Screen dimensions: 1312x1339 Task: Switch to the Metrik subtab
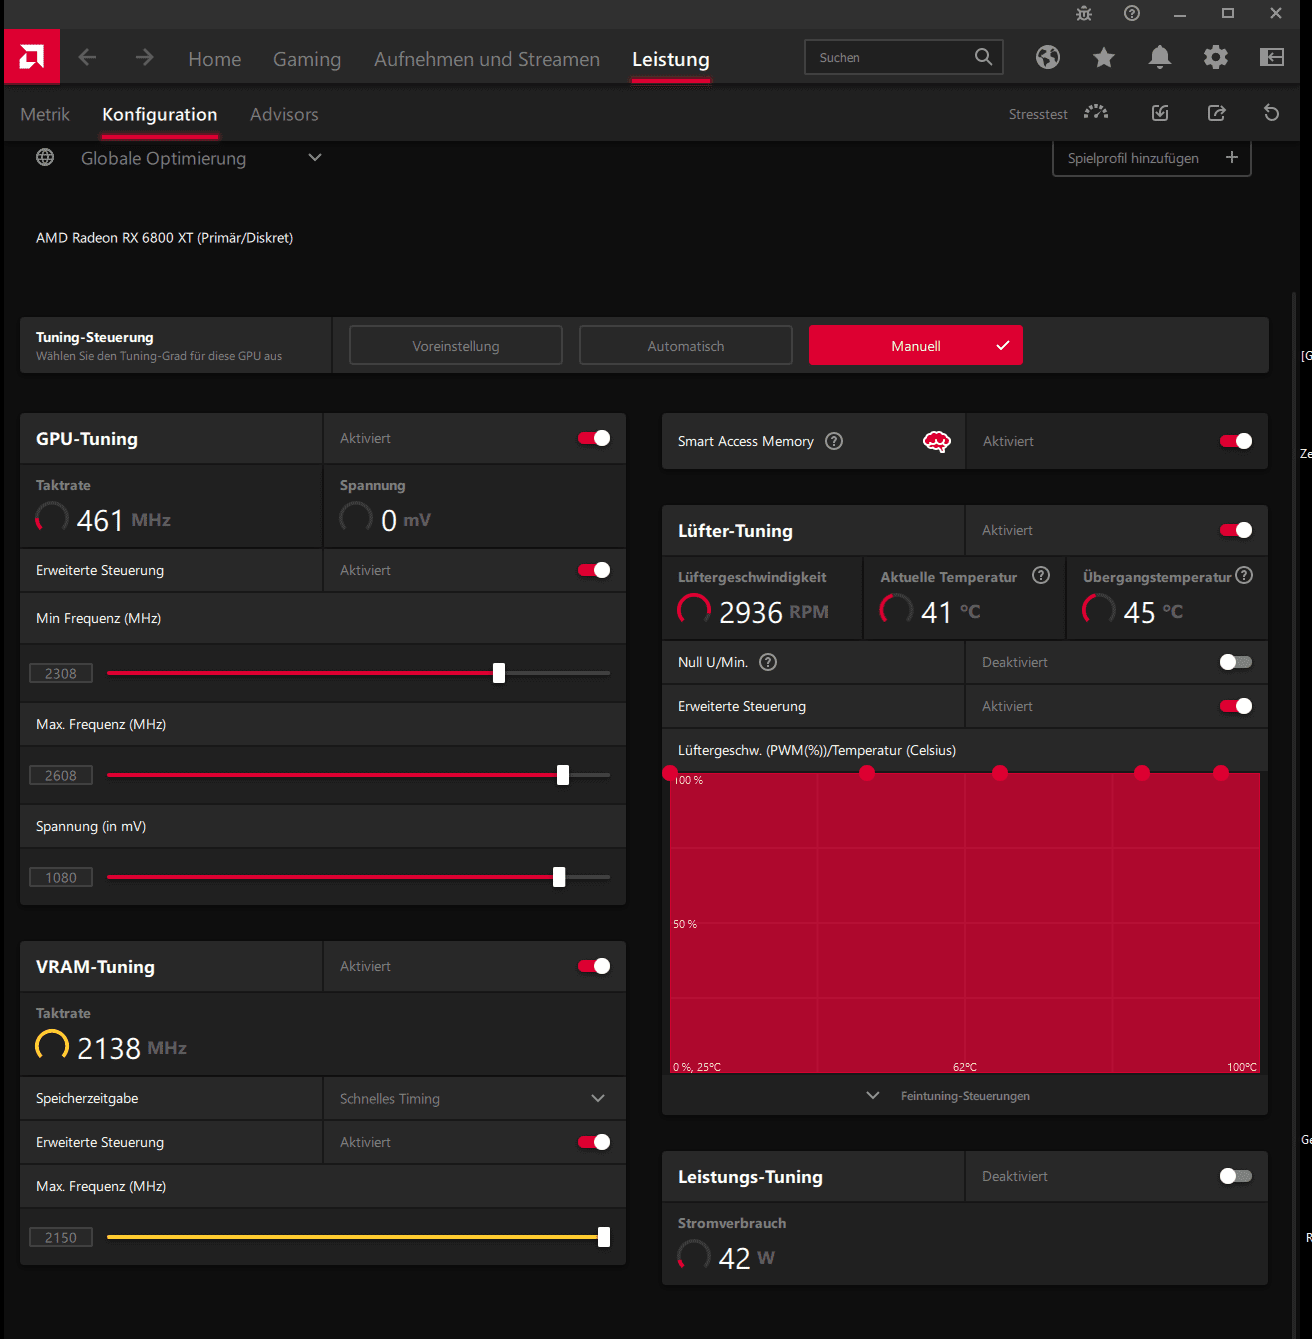(45, 114)
